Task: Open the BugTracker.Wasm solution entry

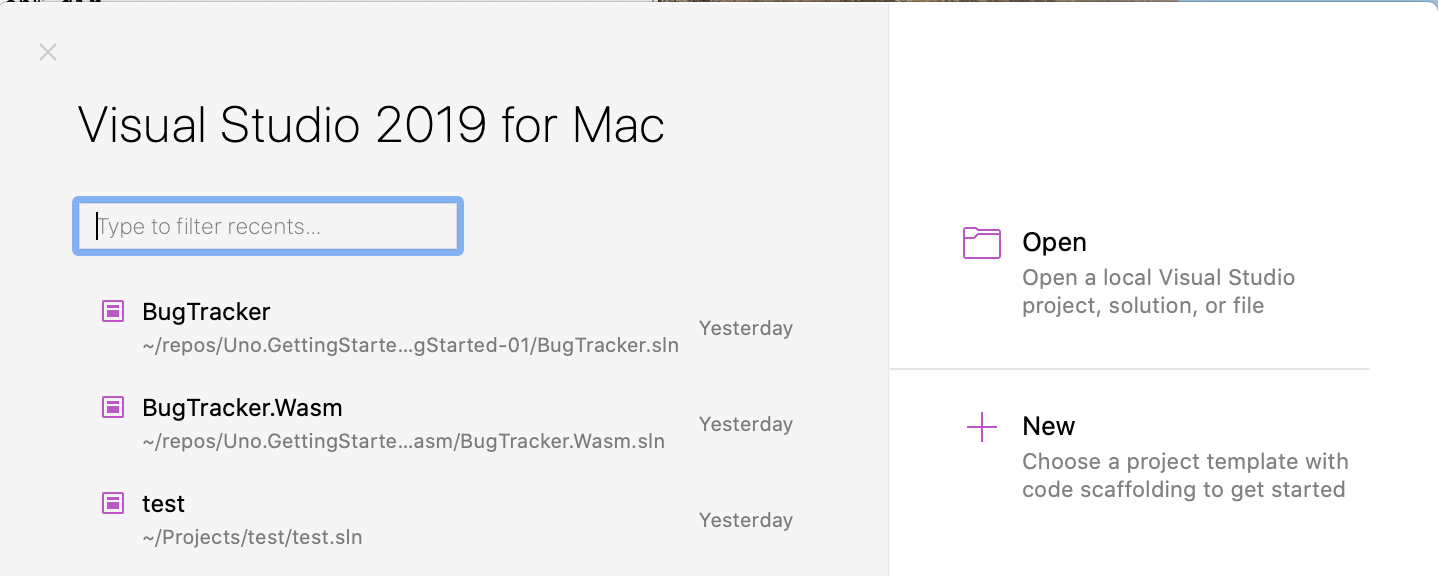Action: (243, 407)
